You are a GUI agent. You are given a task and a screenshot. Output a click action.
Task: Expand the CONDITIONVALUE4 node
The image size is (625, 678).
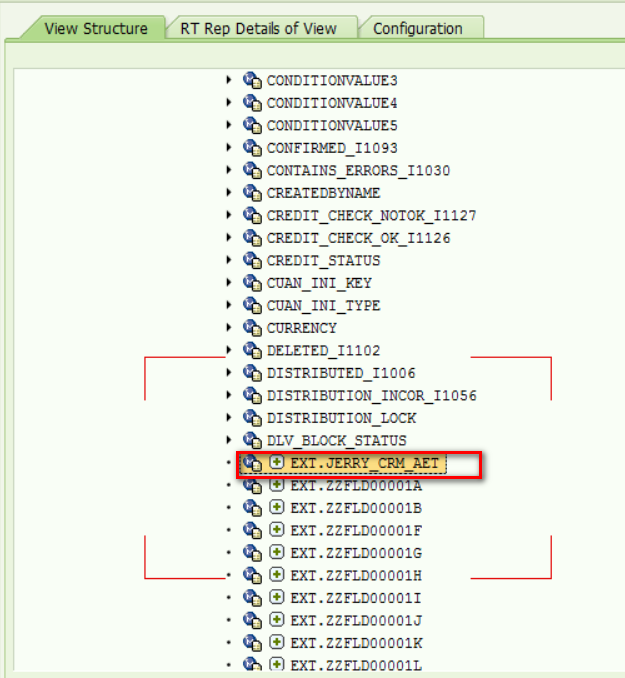pos(229,102)
